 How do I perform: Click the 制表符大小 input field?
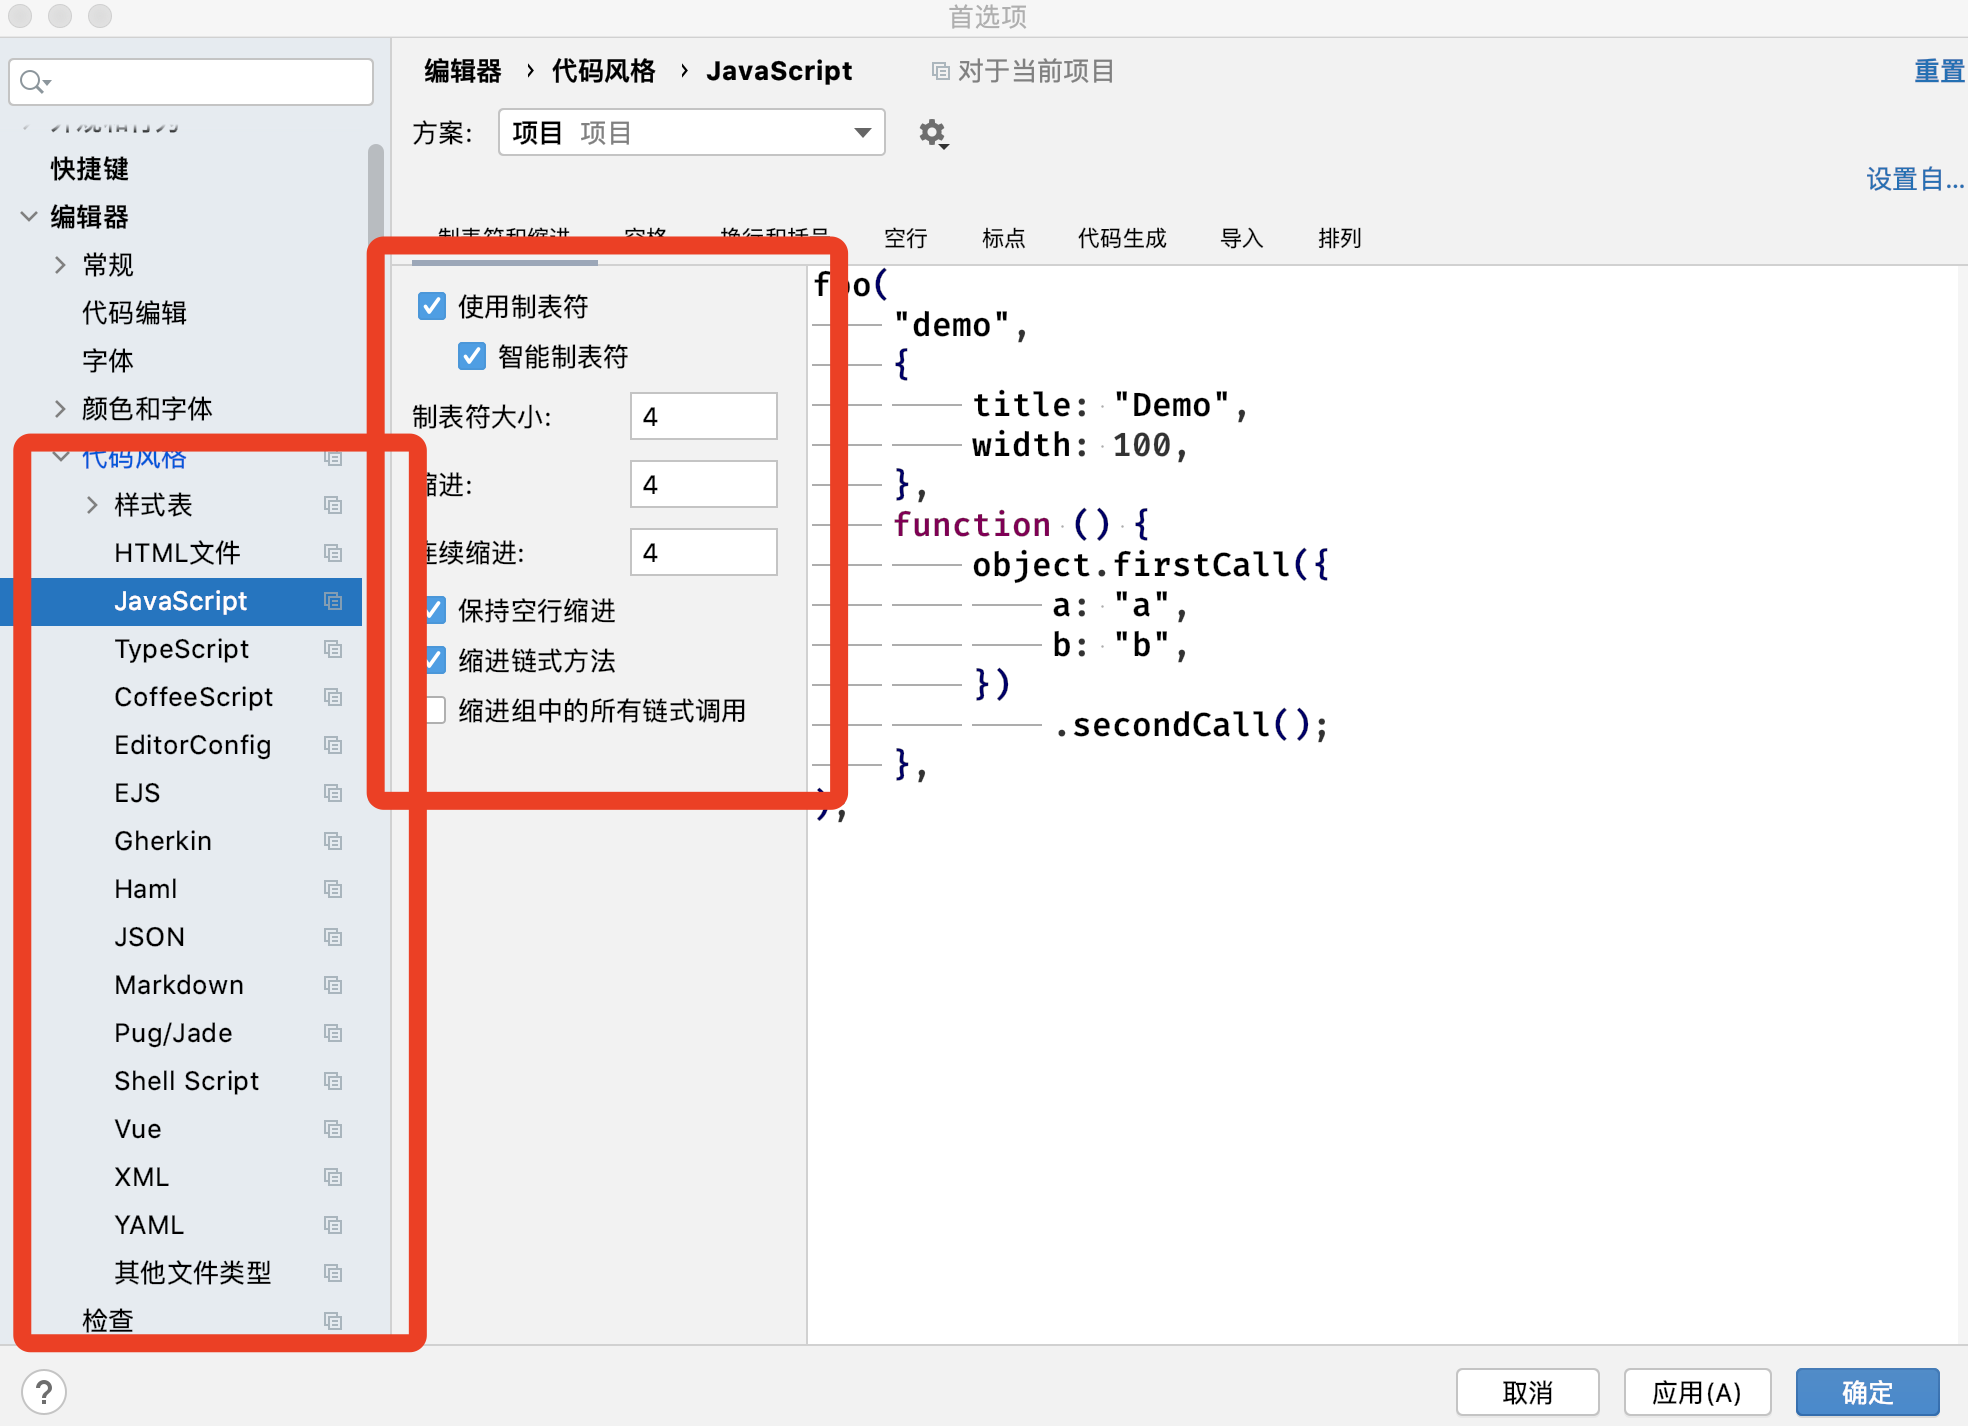point(704,417)
